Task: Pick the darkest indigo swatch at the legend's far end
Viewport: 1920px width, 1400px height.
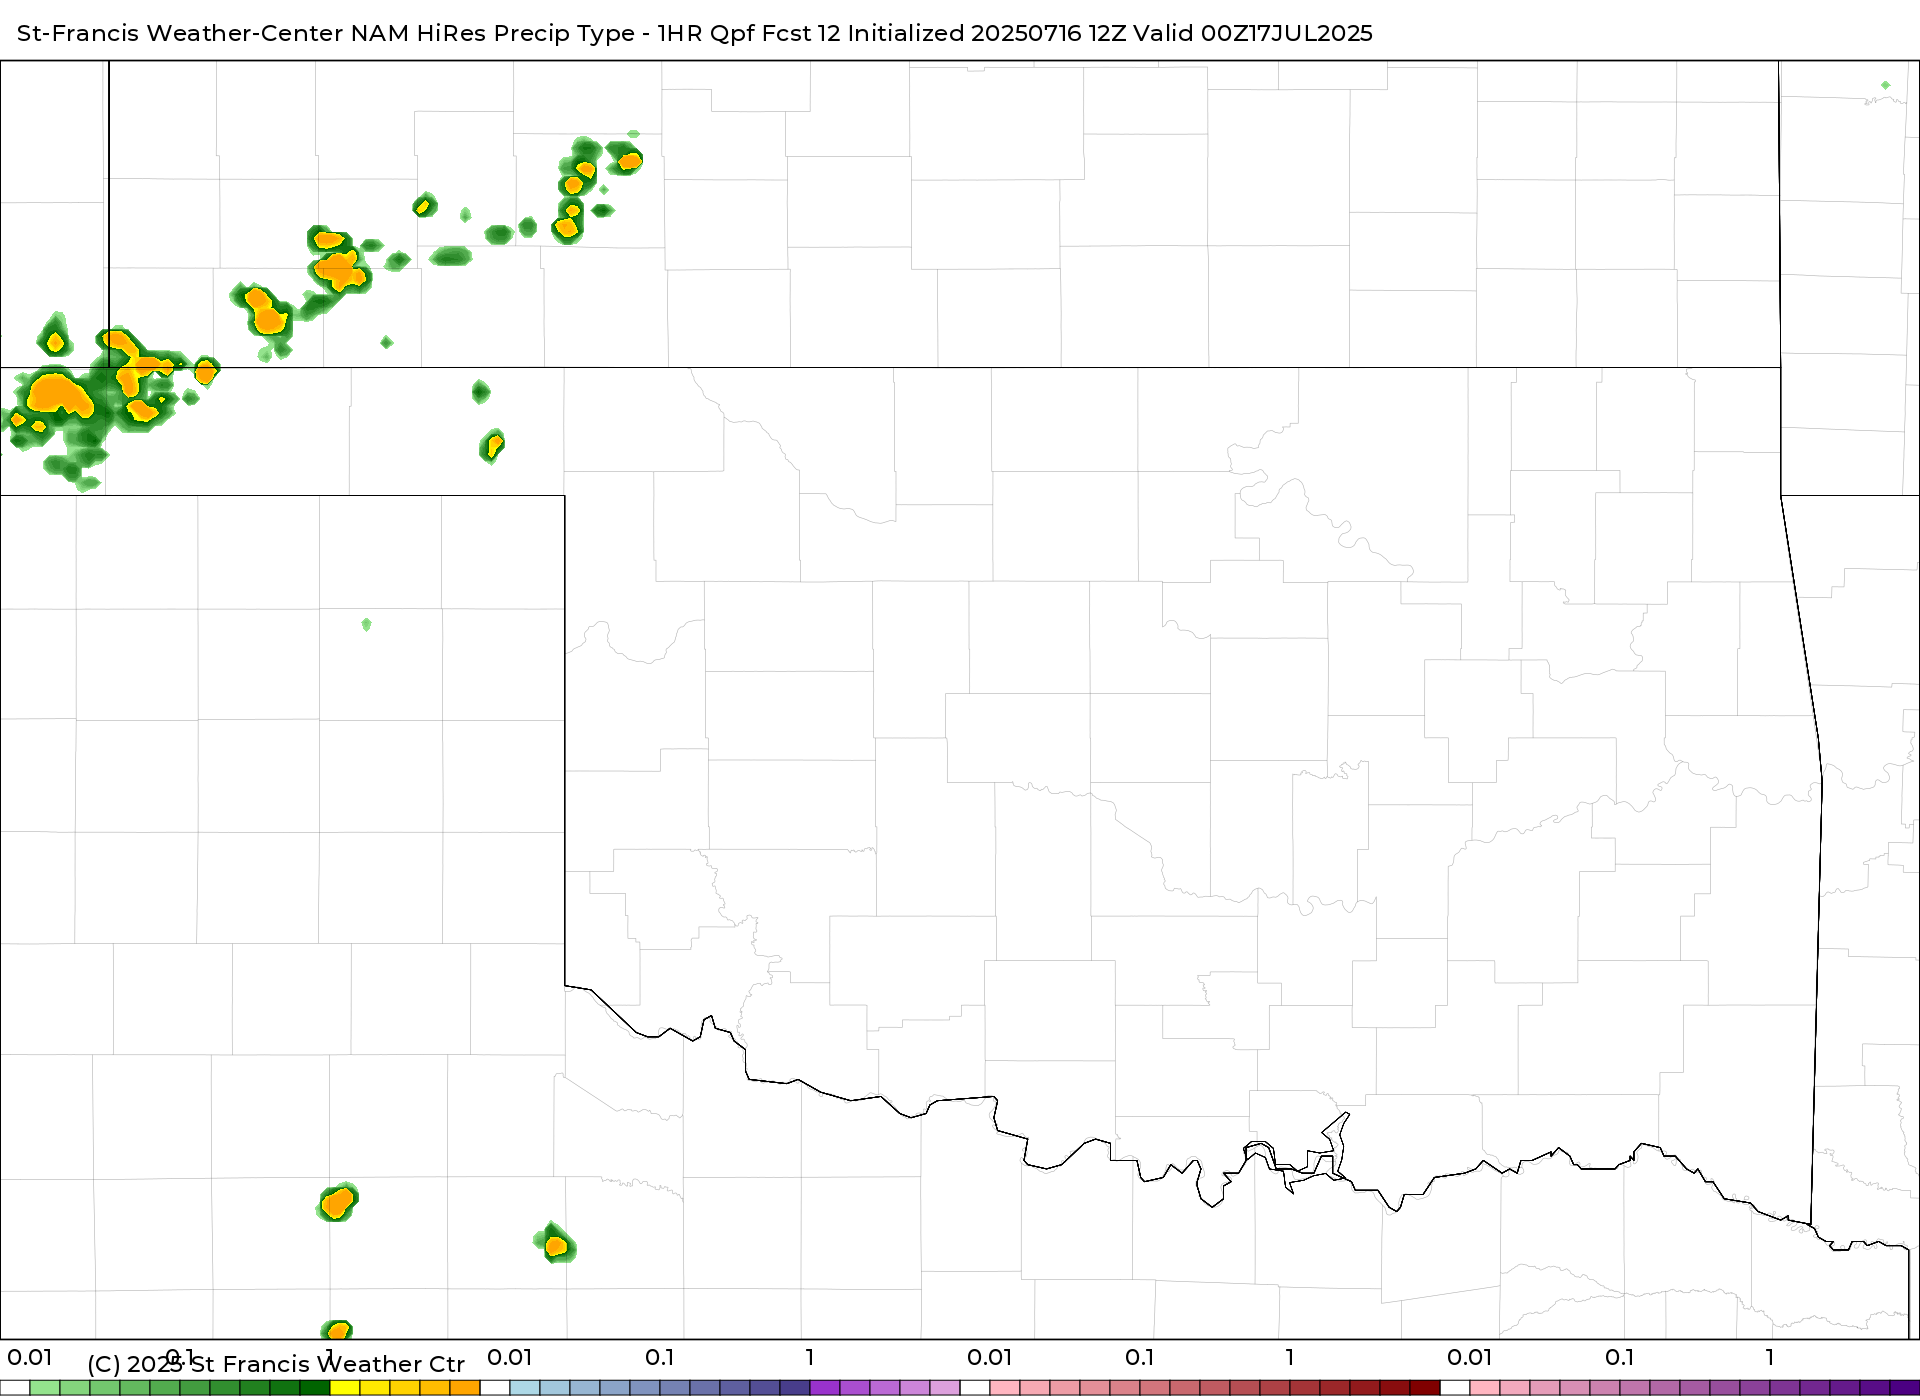Action: [1905, 1388]
